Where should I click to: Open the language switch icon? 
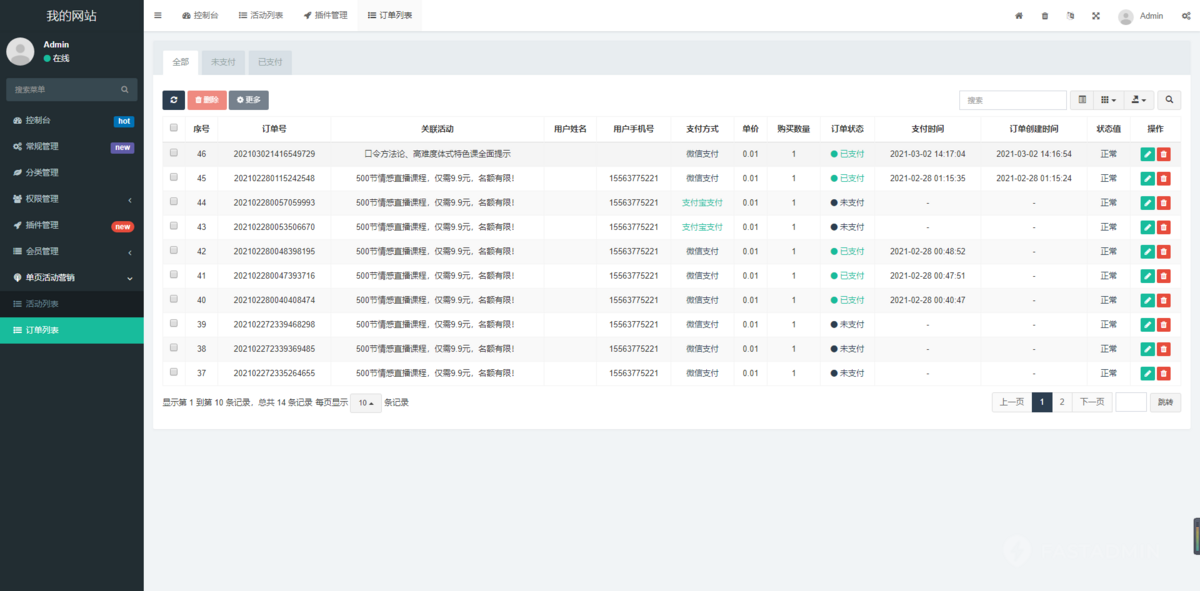coord(1070,16)
